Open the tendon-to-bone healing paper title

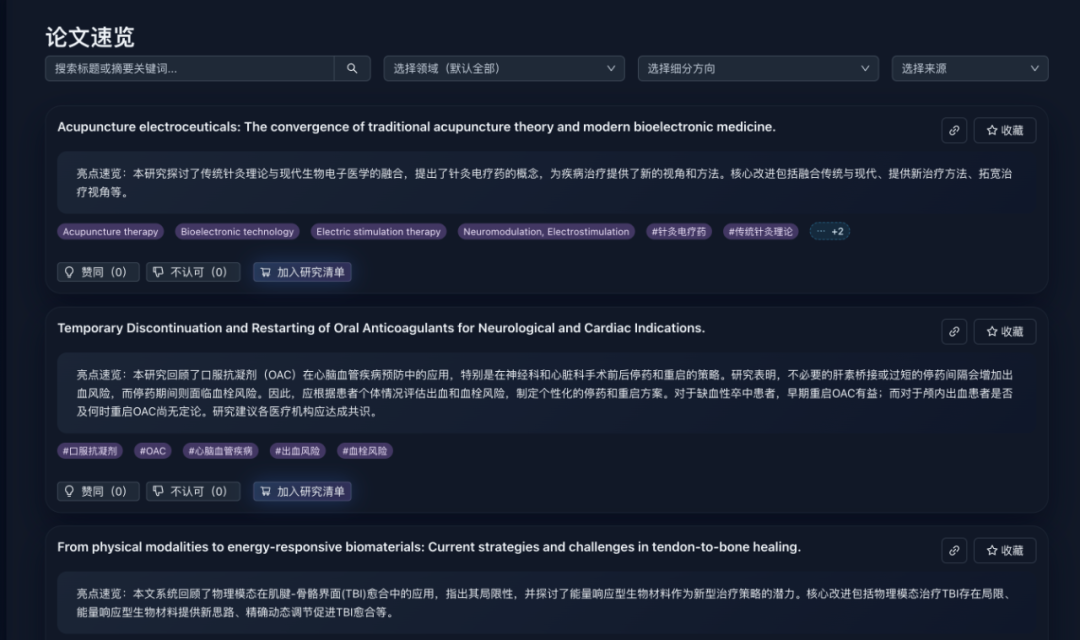point(429,547)
